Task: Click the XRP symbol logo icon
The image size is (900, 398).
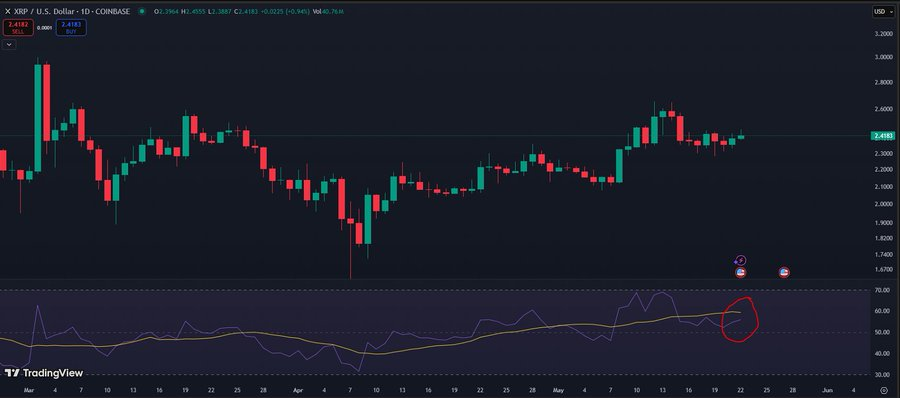Action: point(7,11)
